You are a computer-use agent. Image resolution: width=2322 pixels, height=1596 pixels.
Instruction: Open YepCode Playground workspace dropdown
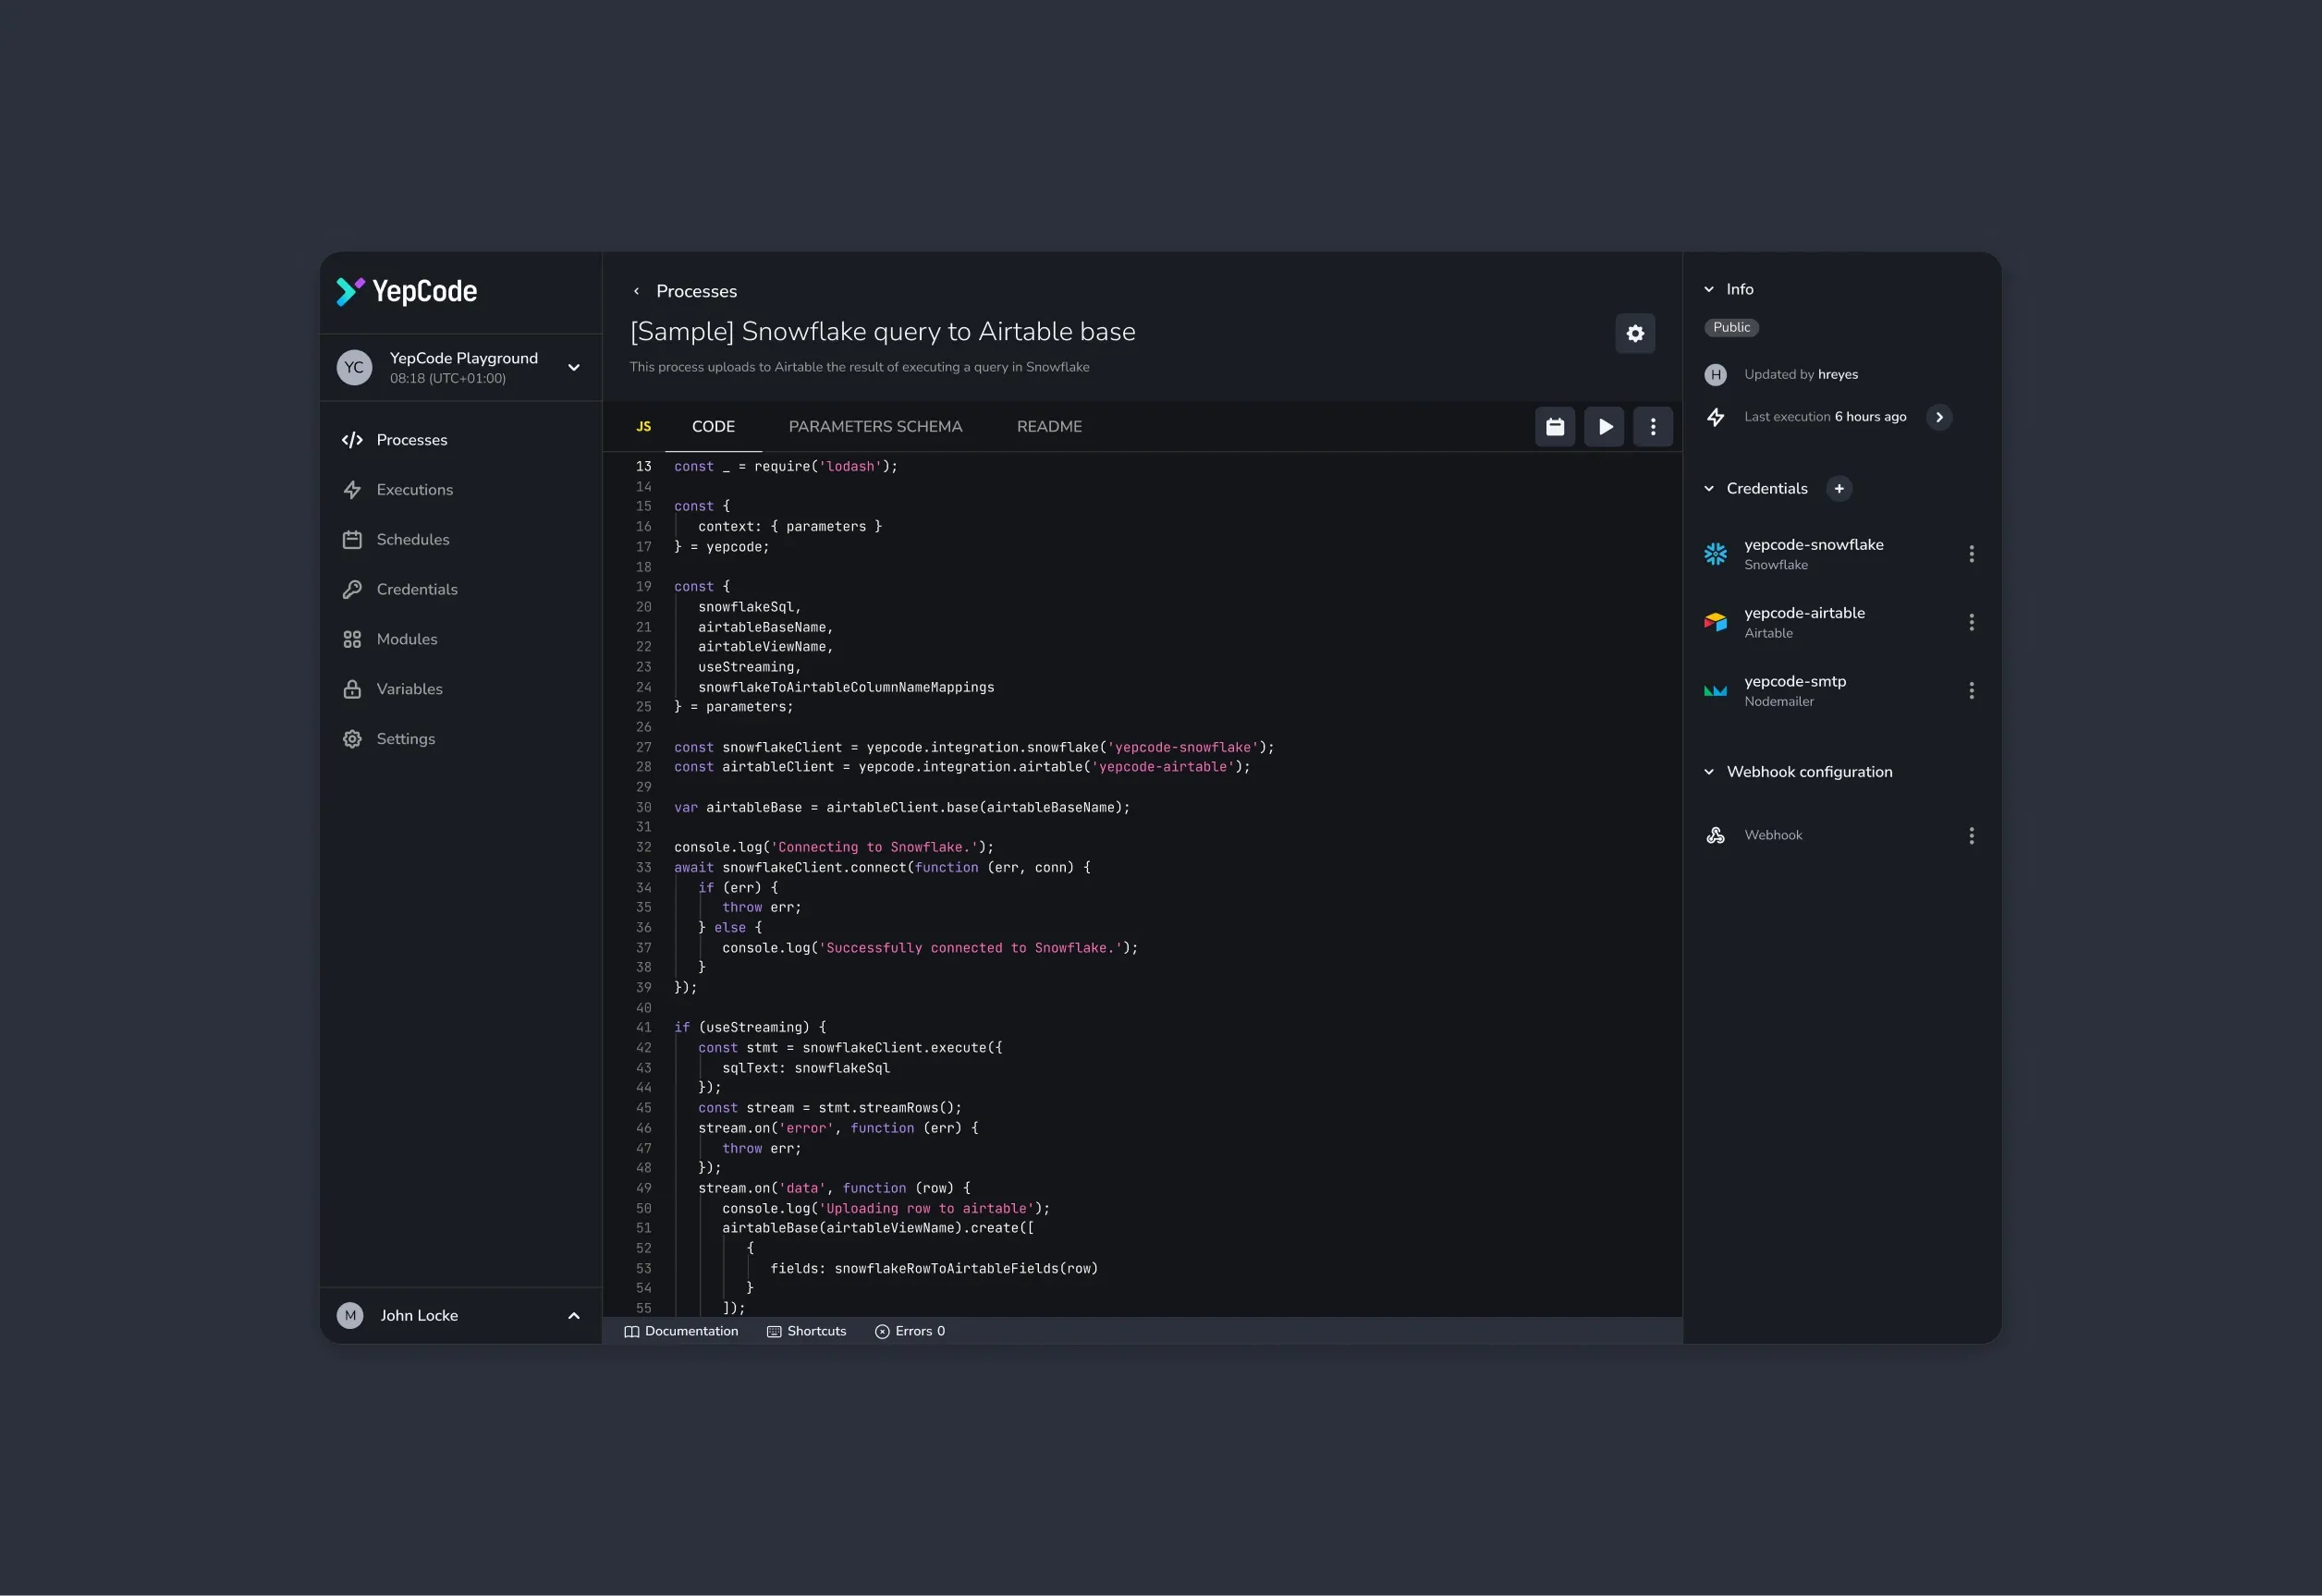coord(573,367)
